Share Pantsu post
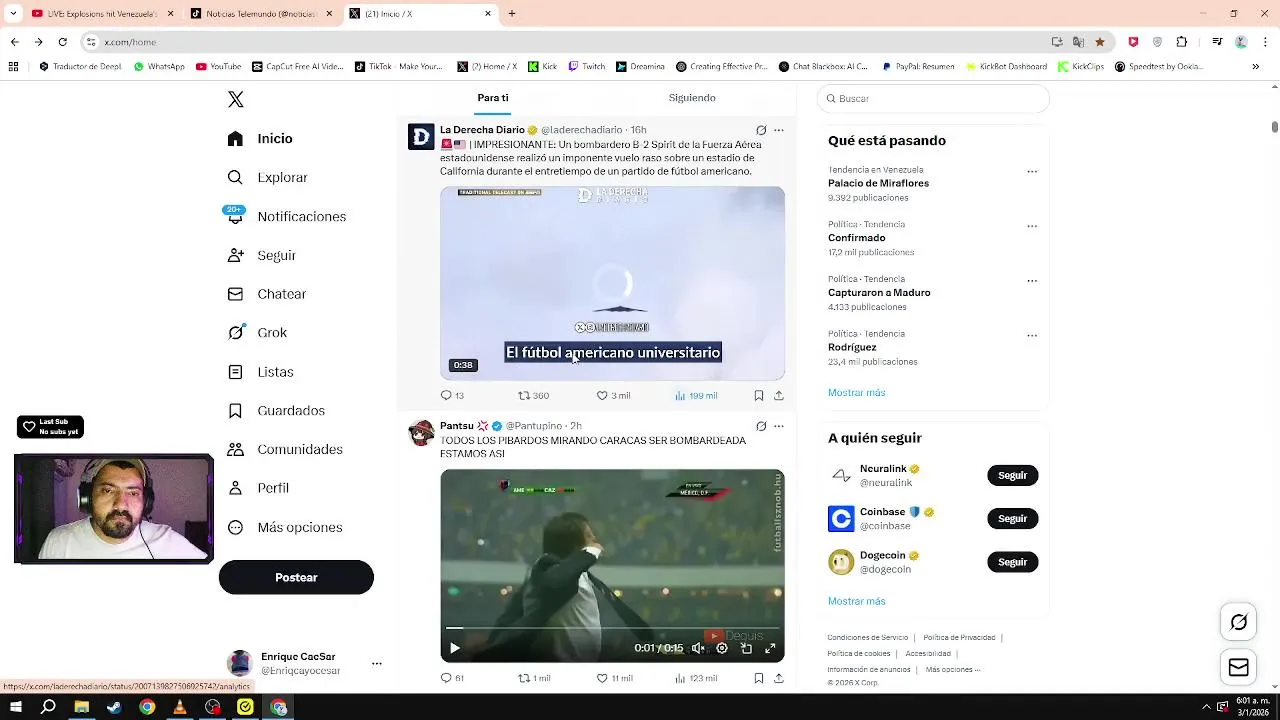 (779, 678)
